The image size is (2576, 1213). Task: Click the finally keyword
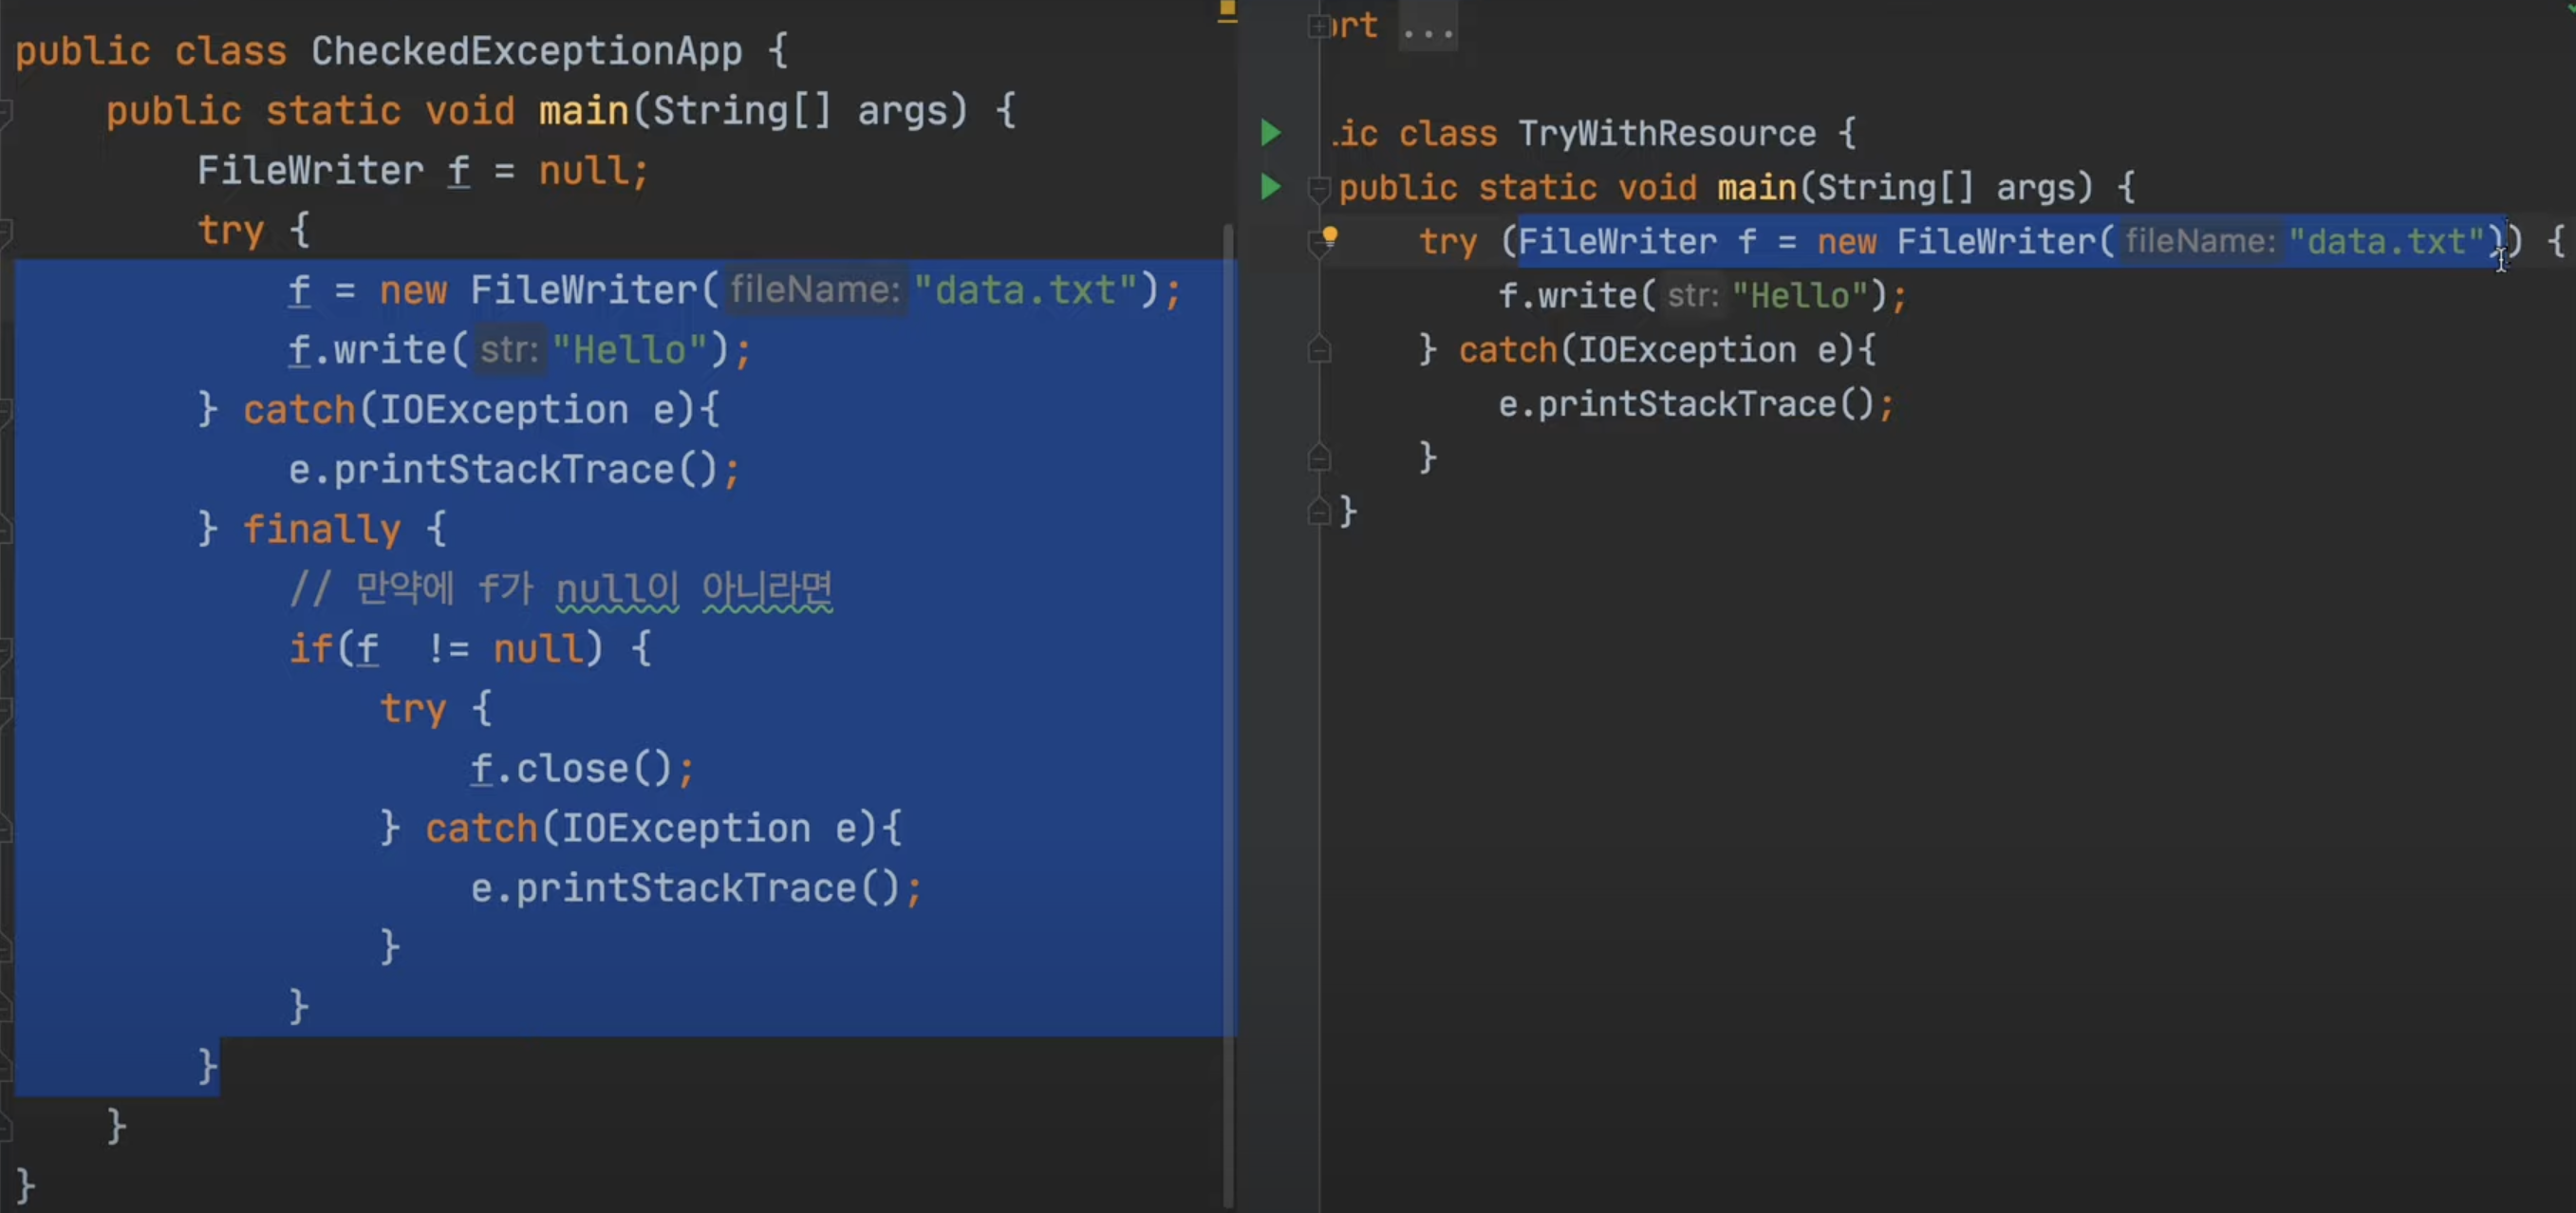(321, 529)
